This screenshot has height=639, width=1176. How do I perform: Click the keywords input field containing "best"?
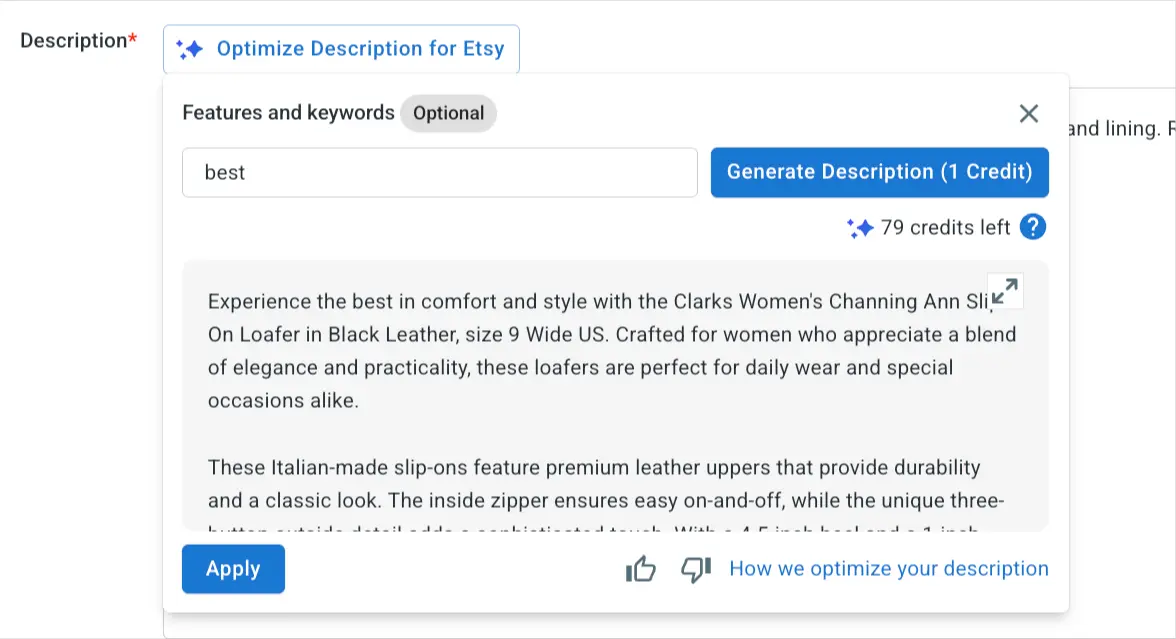[x=439, y=173]
